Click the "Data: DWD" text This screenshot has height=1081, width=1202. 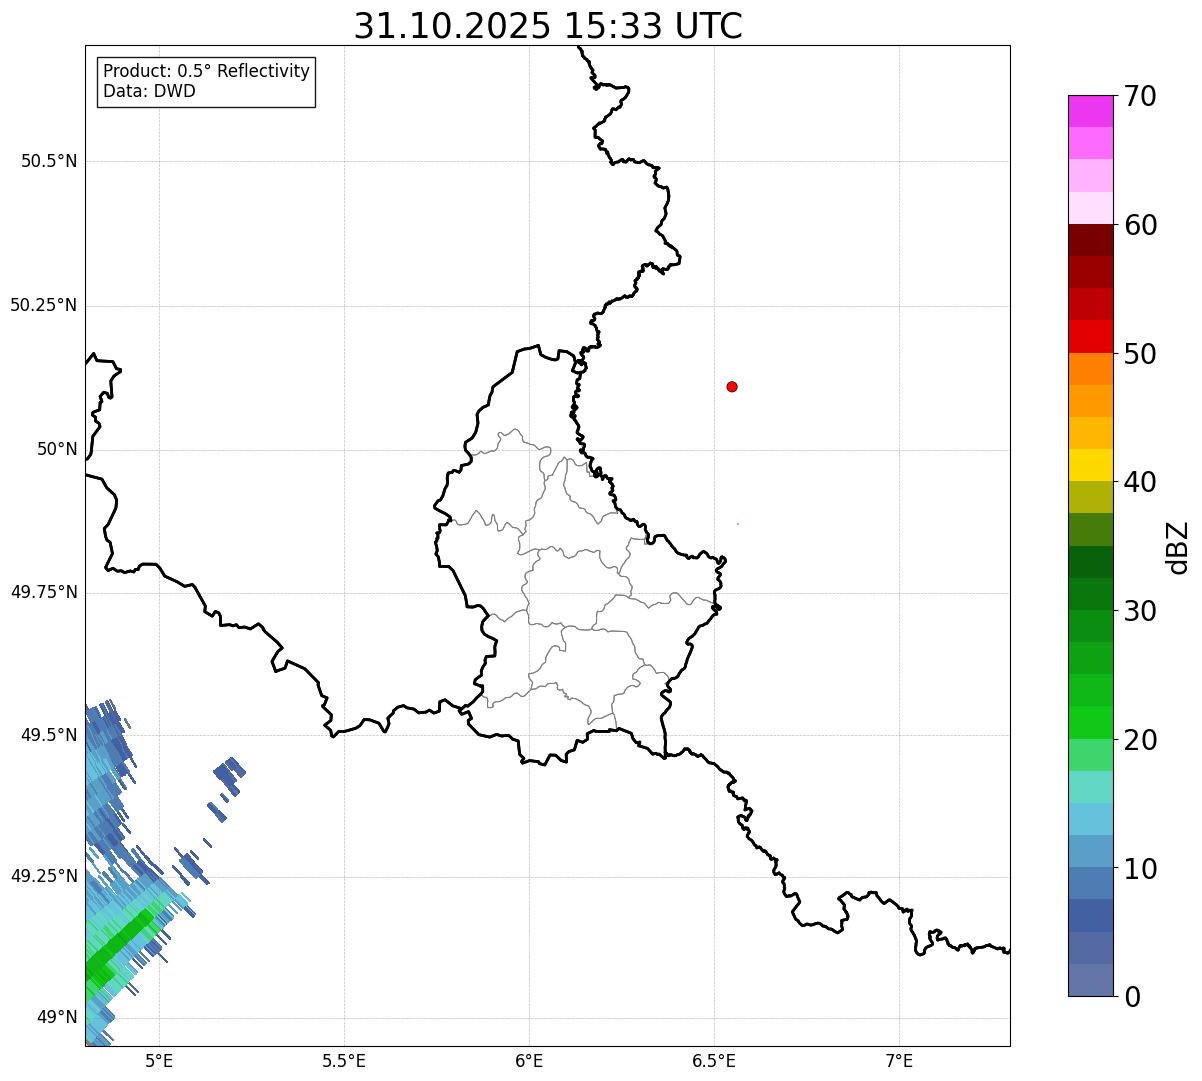pos(149,92)
